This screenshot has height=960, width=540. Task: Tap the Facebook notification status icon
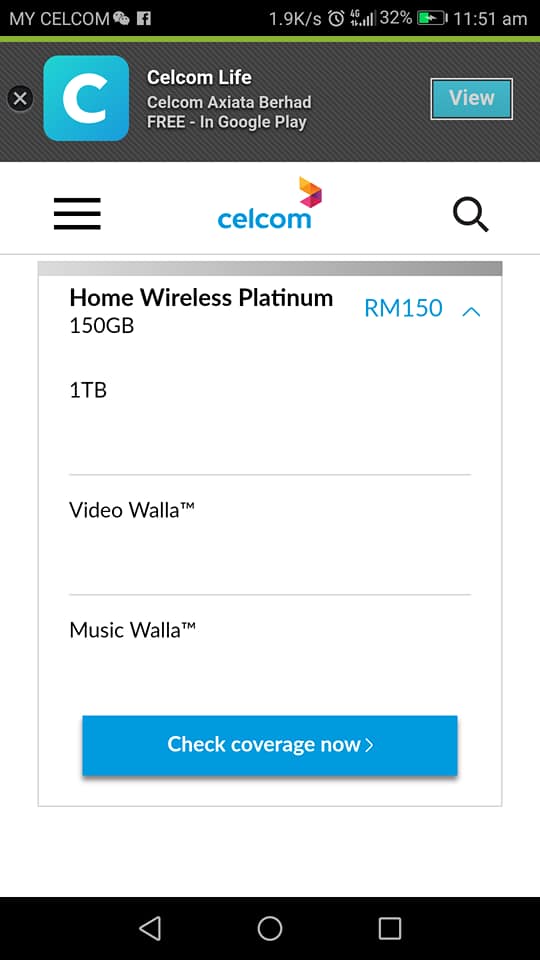point(144,19)
